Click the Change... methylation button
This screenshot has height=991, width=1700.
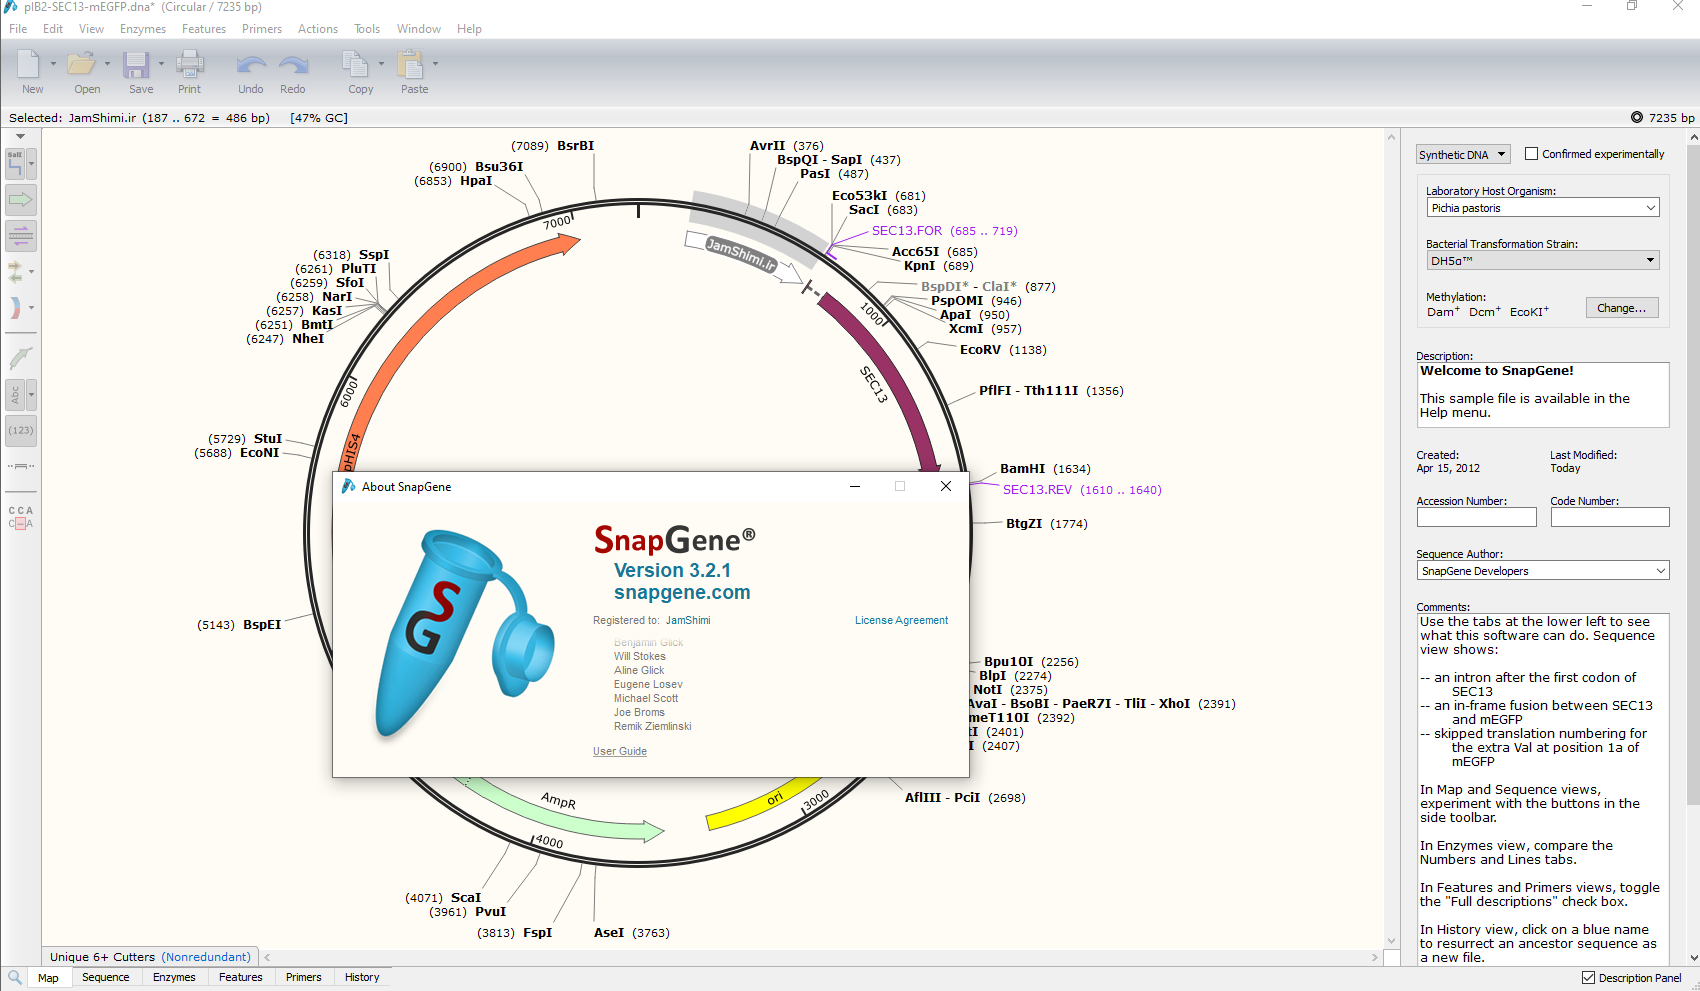coord(1622,308)
